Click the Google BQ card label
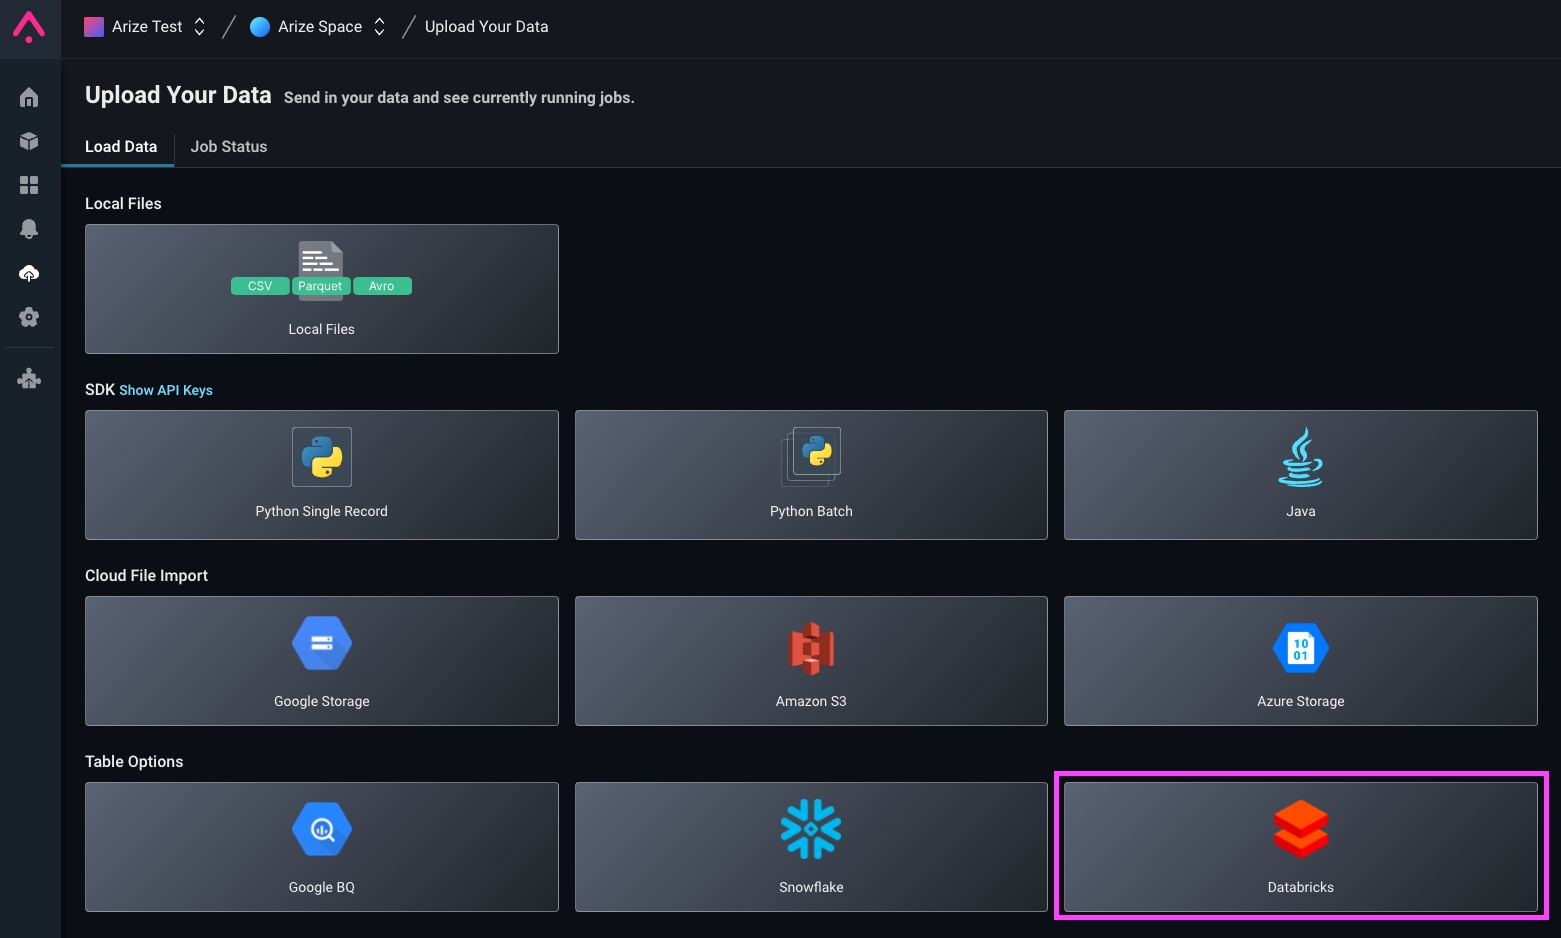Screen dimensions: 1561x938 322,887
